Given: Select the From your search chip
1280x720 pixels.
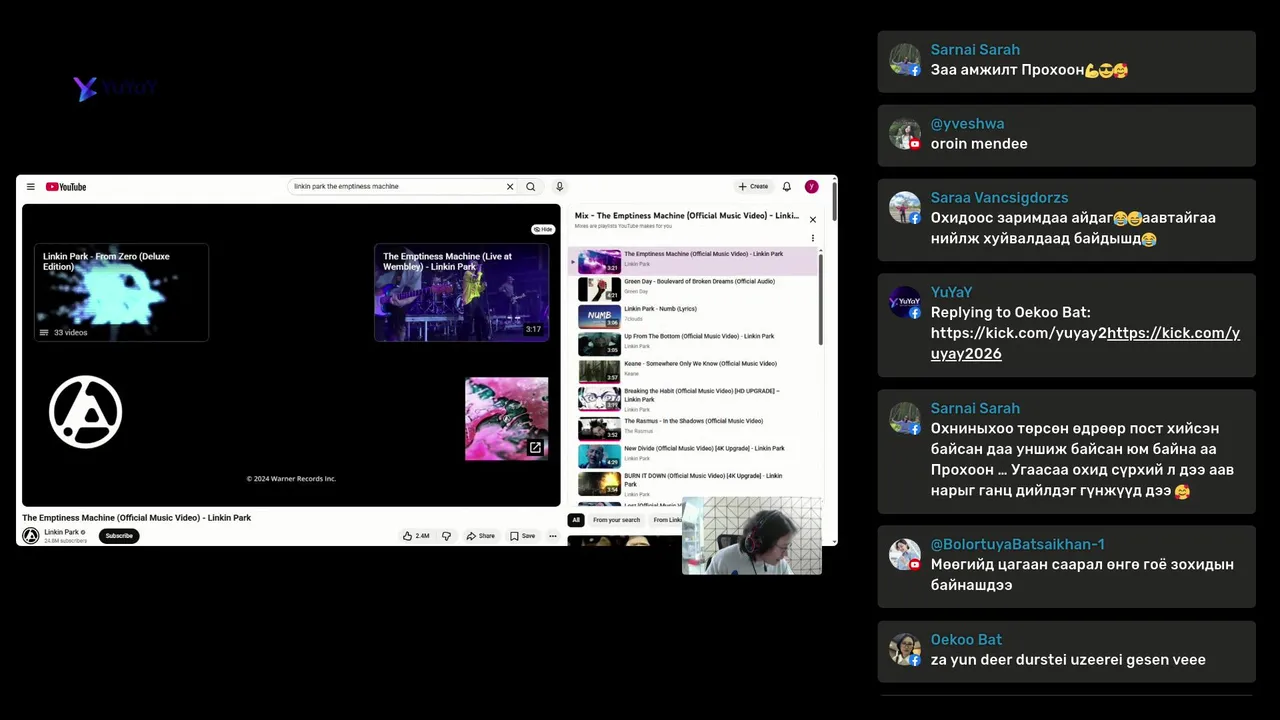Looking at the screenshot, I should click(x=616, y=520).
